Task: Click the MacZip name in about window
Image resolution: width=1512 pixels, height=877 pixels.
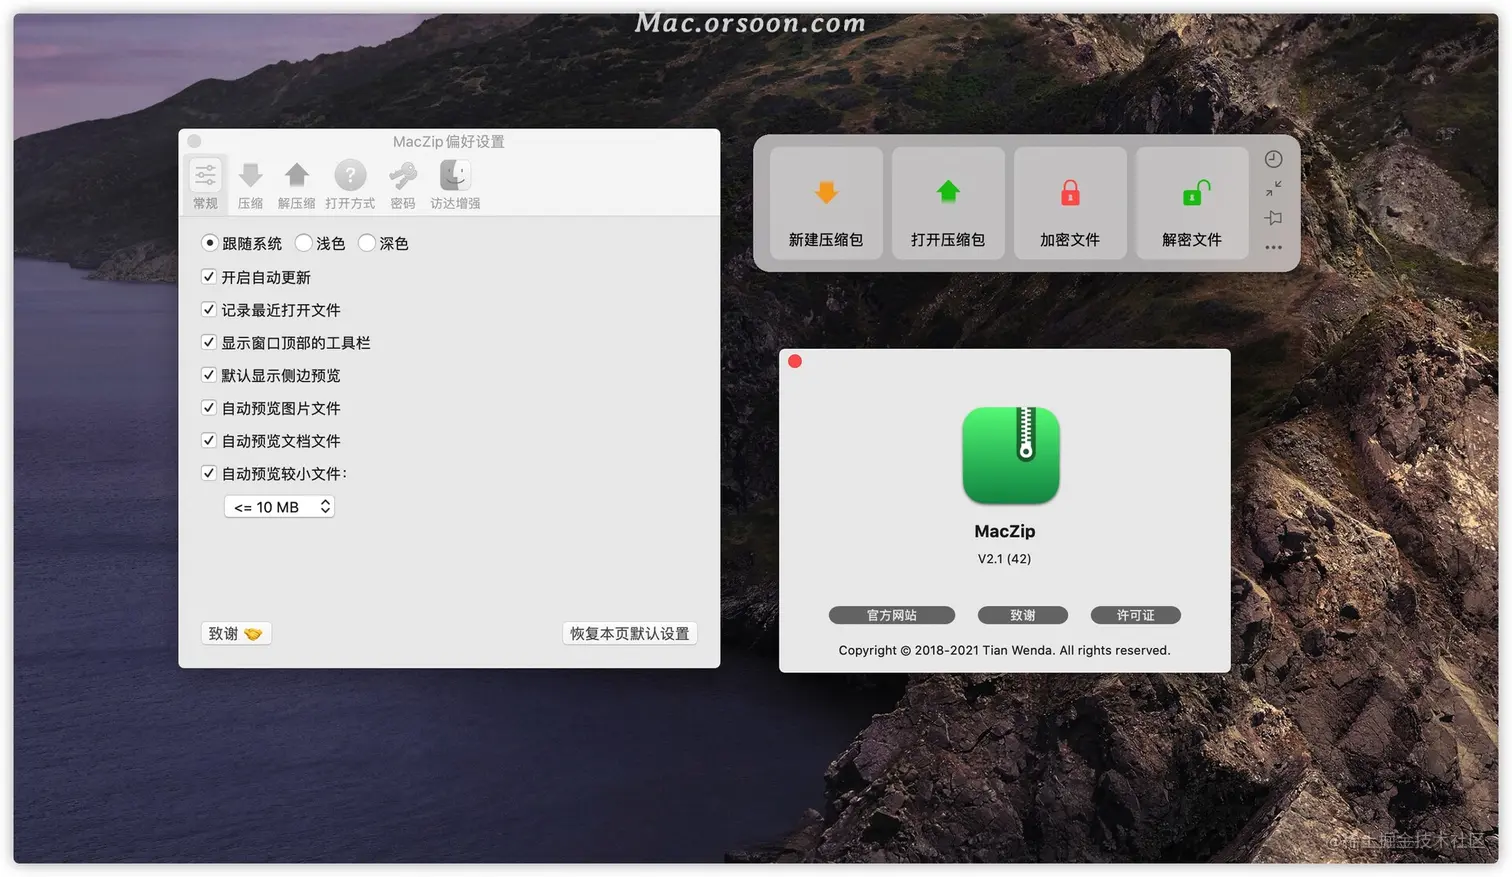Action: 1005,531
